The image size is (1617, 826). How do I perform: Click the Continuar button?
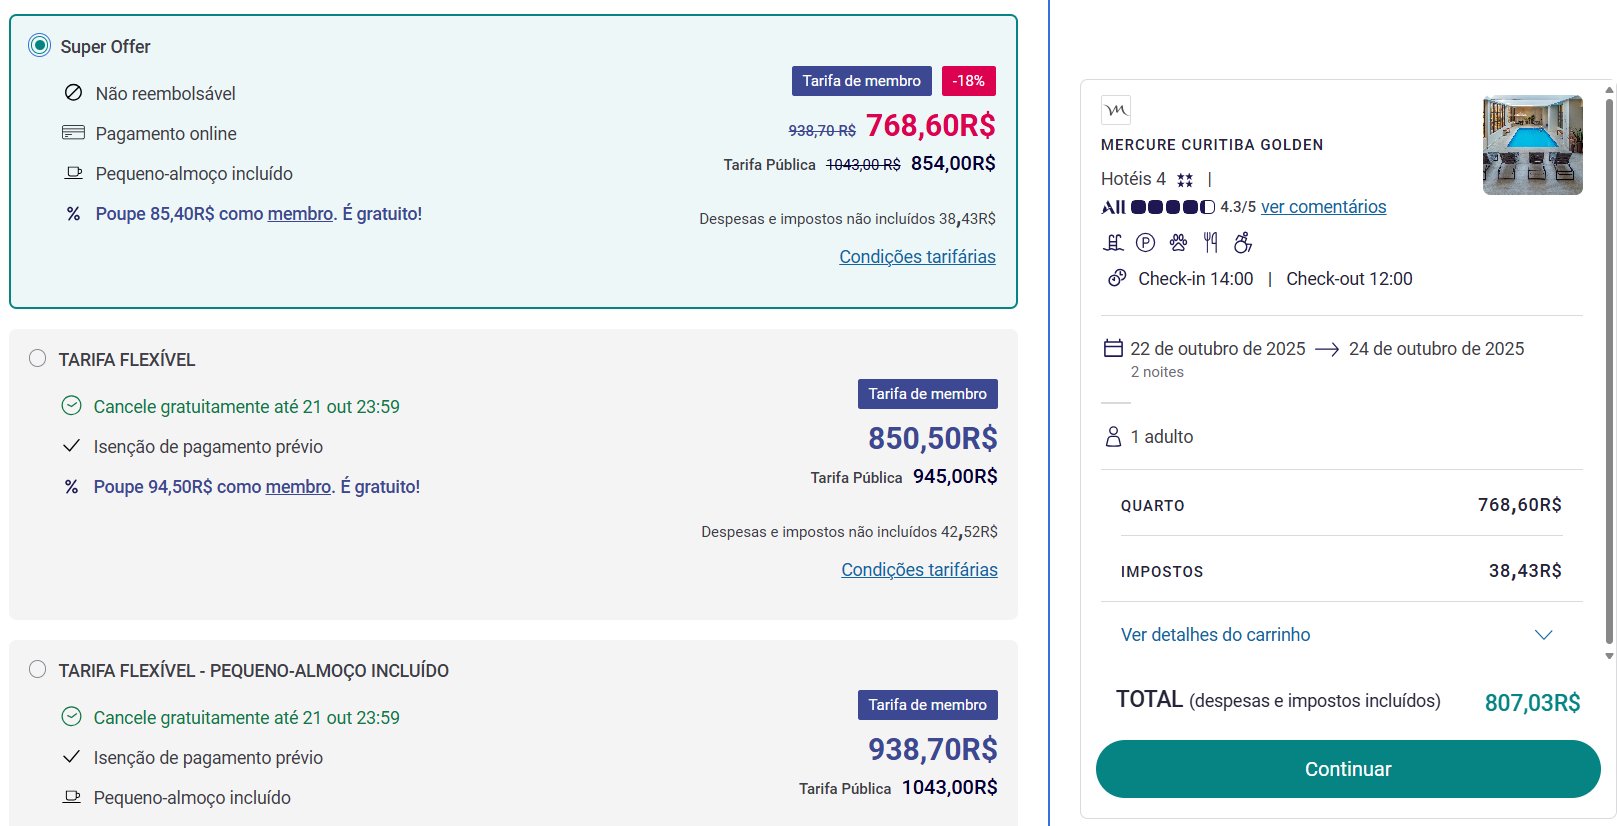point(1348,769)
